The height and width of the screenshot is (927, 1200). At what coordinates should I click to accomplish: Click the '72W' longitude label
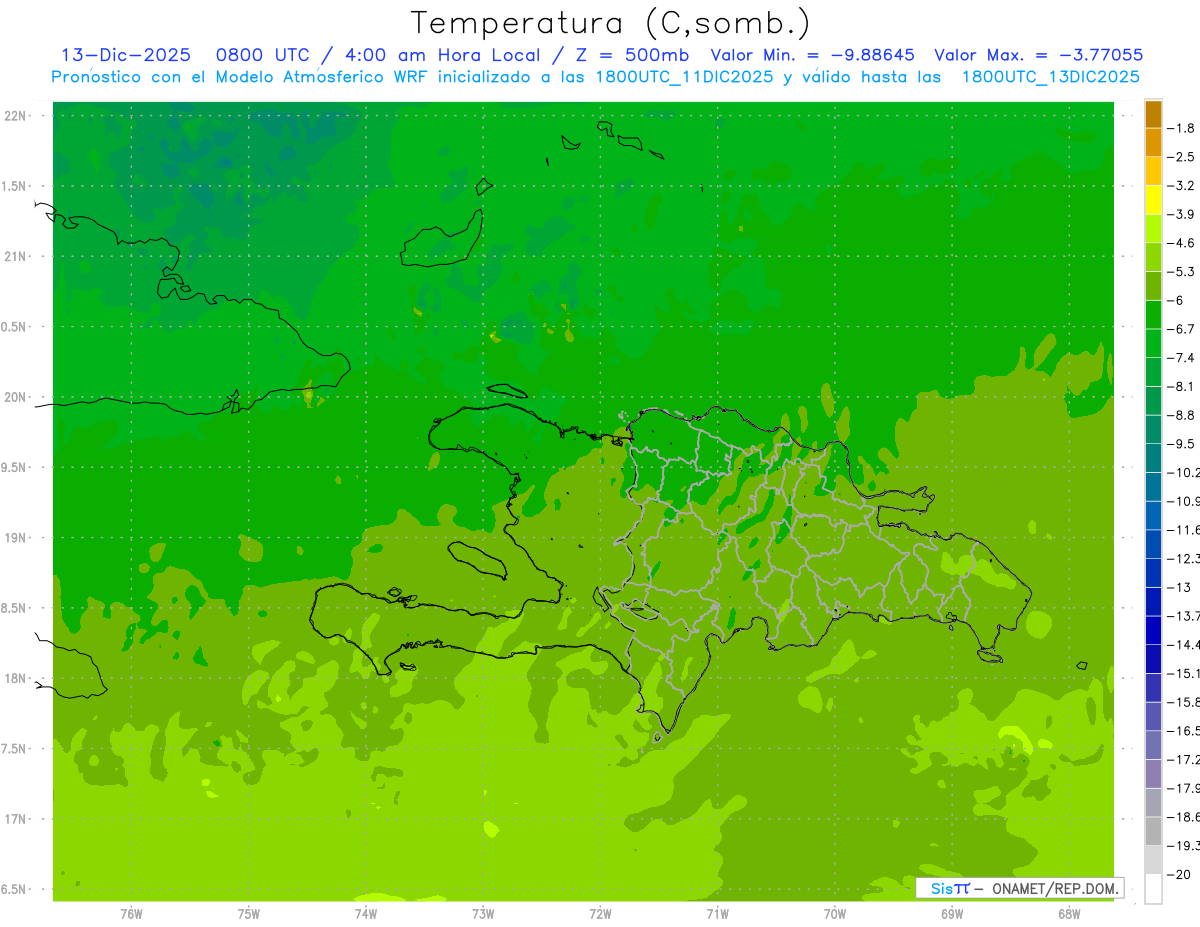tap(600, 913)
